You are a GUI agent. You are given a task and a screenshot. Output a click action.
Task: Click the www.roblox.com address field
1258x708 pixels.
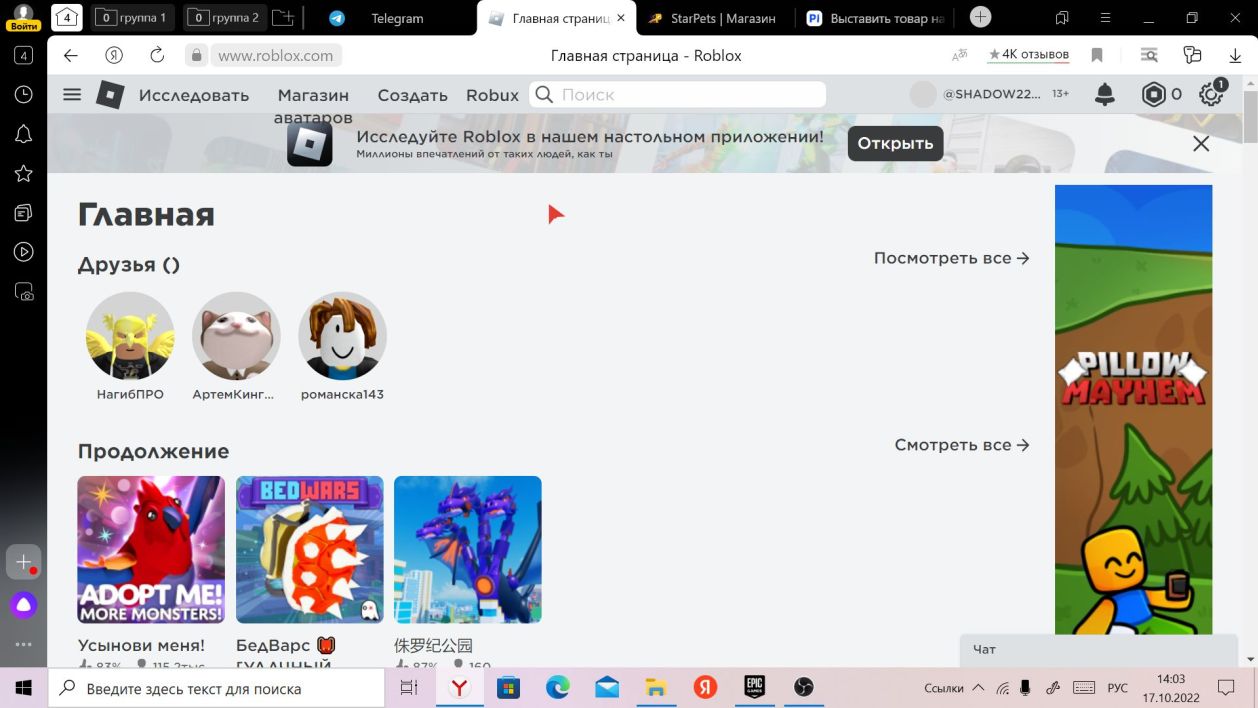tap(275, 56)
